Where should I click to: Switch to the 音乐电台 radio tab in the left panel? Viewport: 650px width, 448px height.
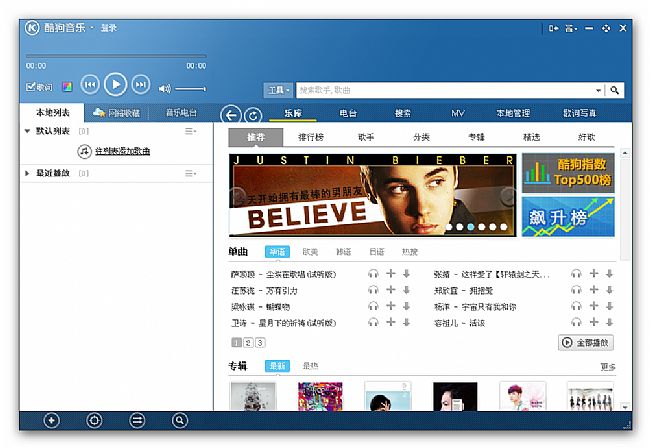tap(181, 112)
